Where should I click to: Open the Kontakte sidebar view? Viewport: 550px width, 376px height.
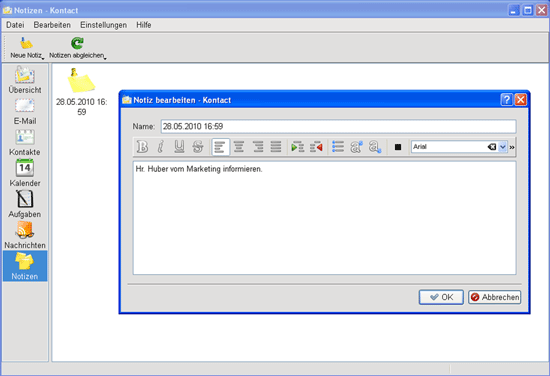pos(25,142)
